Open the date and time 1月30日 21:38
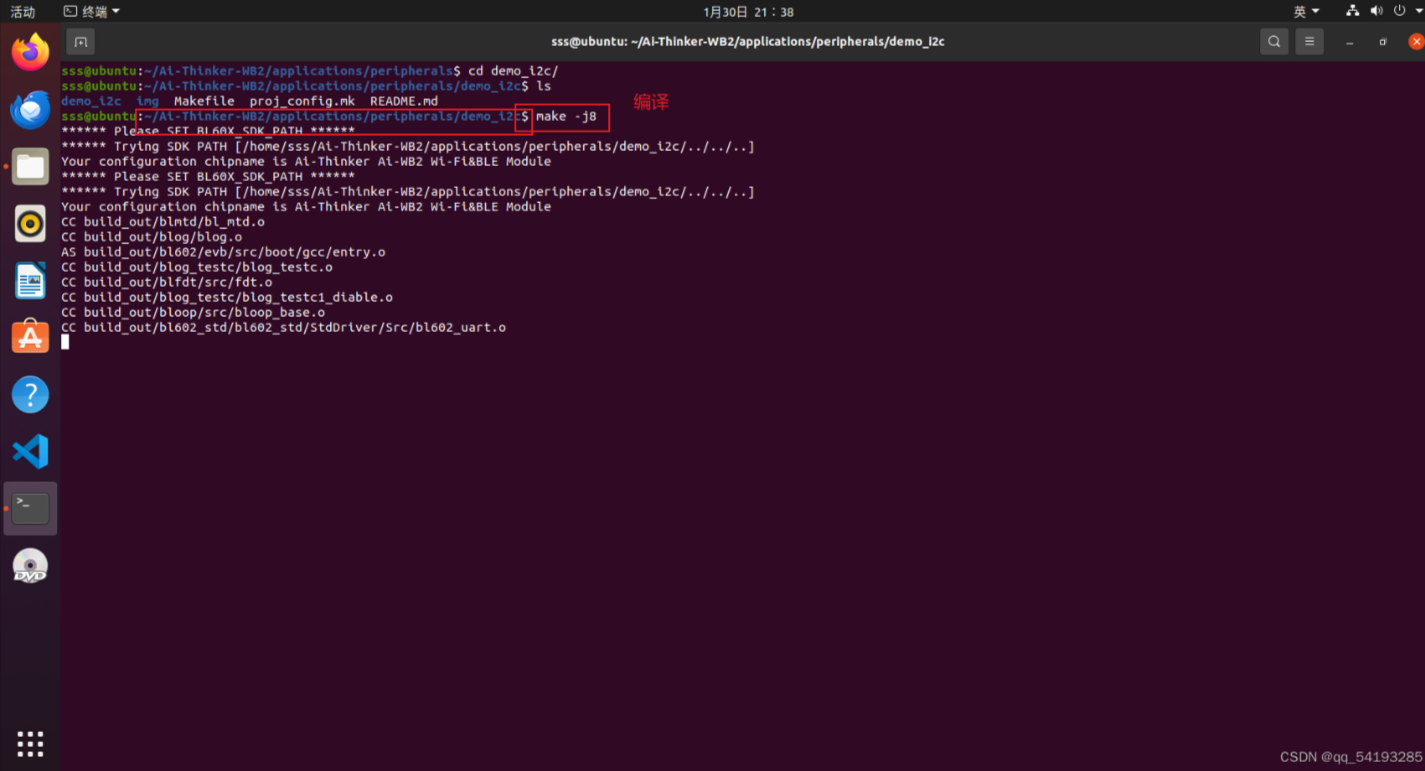Image resolution: width=1425 pixels, height=771 pixels. click(748, 12)
